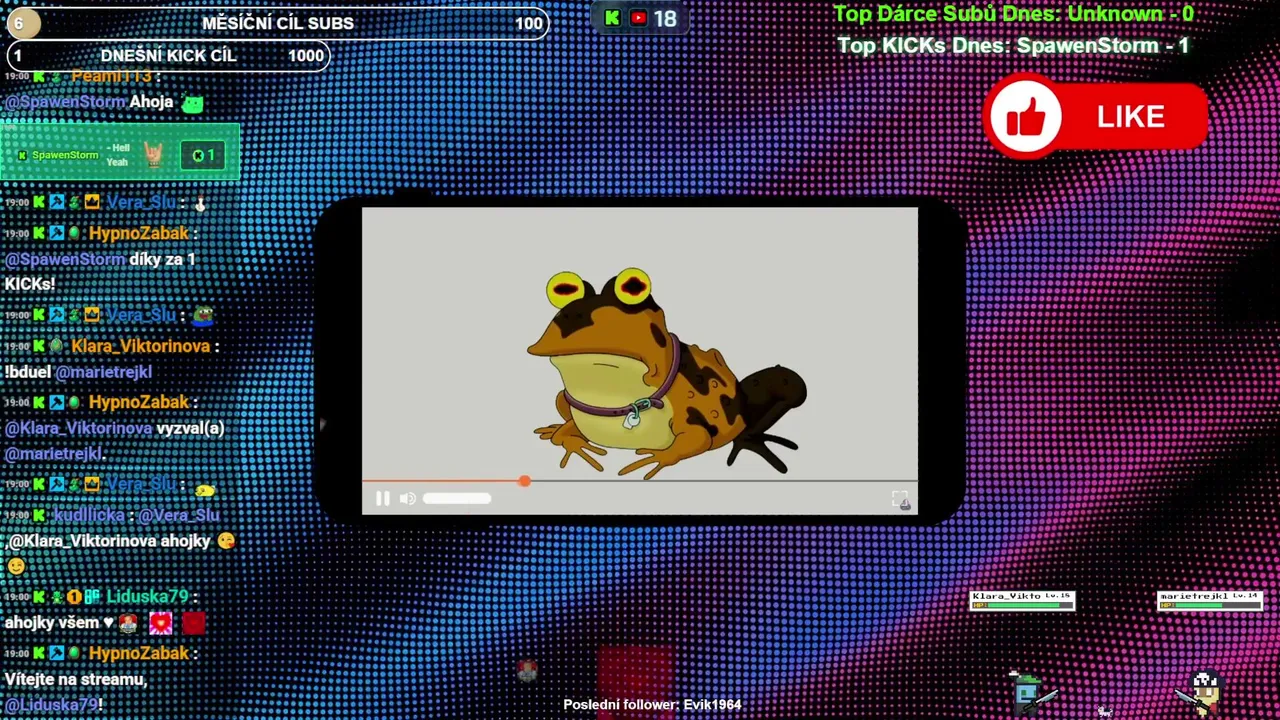Viewport: 1280px width, 720px height.
Task: Click the red LIKE button label
Action: click(1130, 117)
